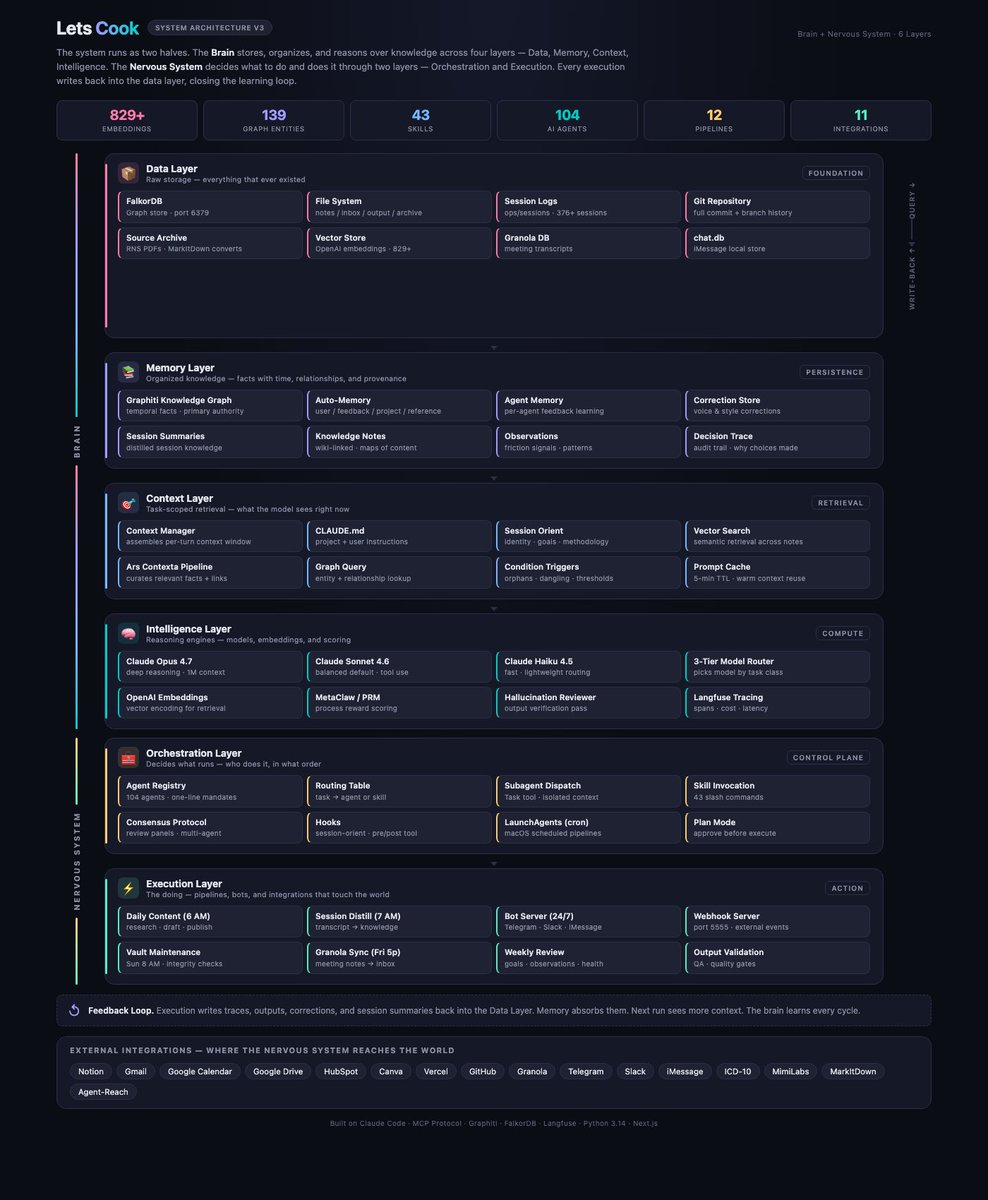This screenshot has width=988, height=1200.
Task: Select the 829+ Embeddings stat card
Action: coord(127,120)
